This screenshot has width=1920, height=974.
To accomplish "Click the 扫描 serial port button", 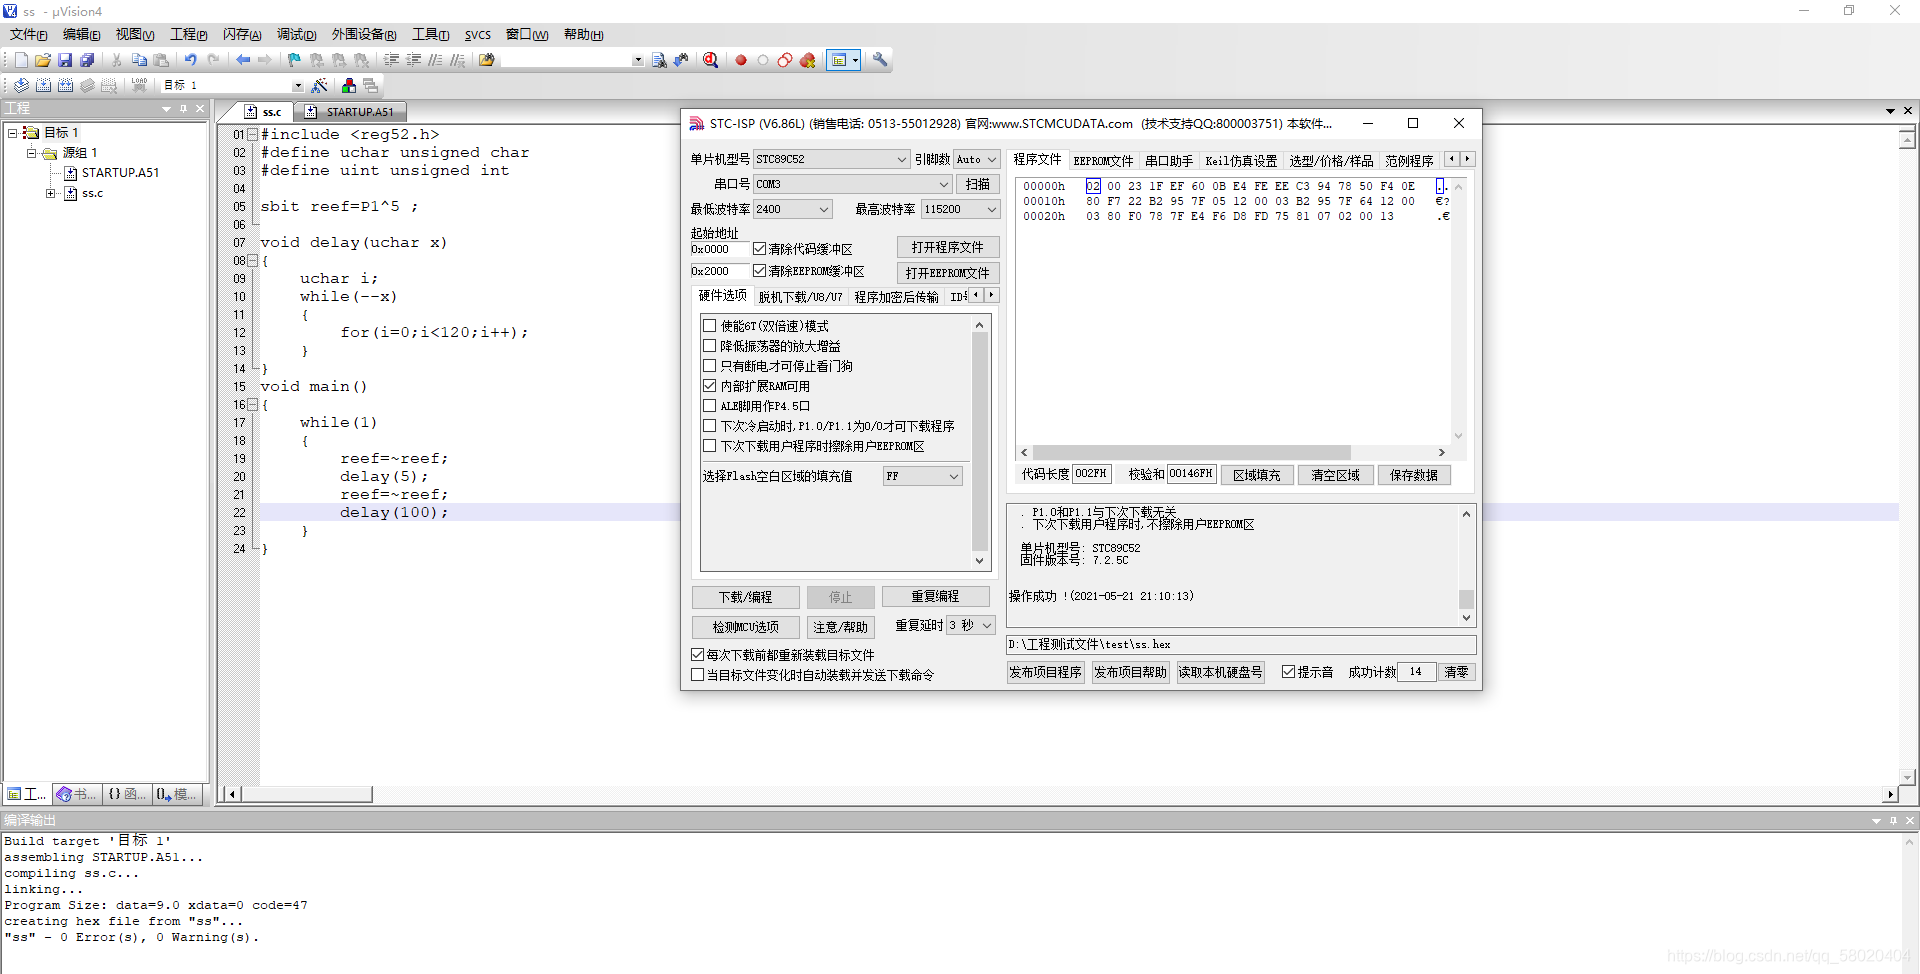I will click(x=977, y=184).
